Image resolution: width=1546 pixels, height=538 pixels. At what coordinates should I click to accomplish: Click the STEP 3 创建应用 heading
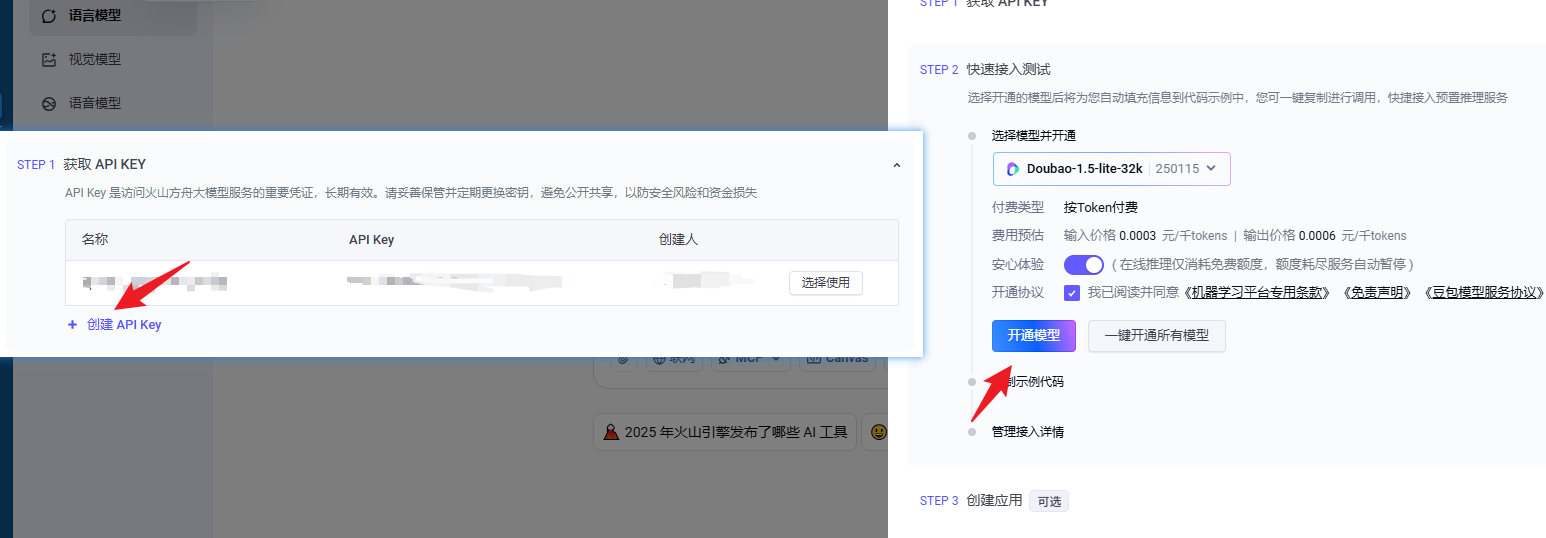(x=971, y=500)
